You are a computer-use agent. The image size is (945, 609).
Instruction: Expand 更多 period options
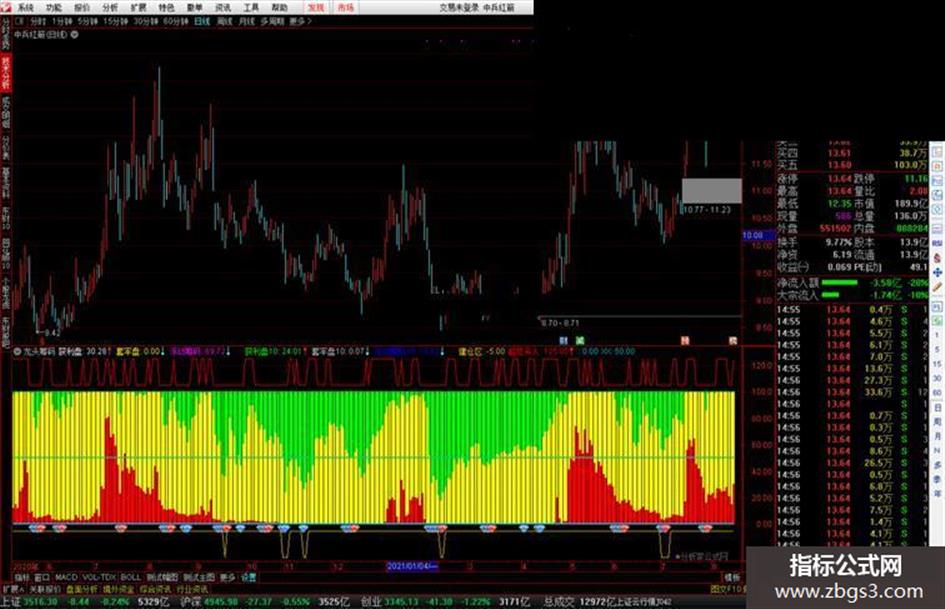[x=300, y=21]
